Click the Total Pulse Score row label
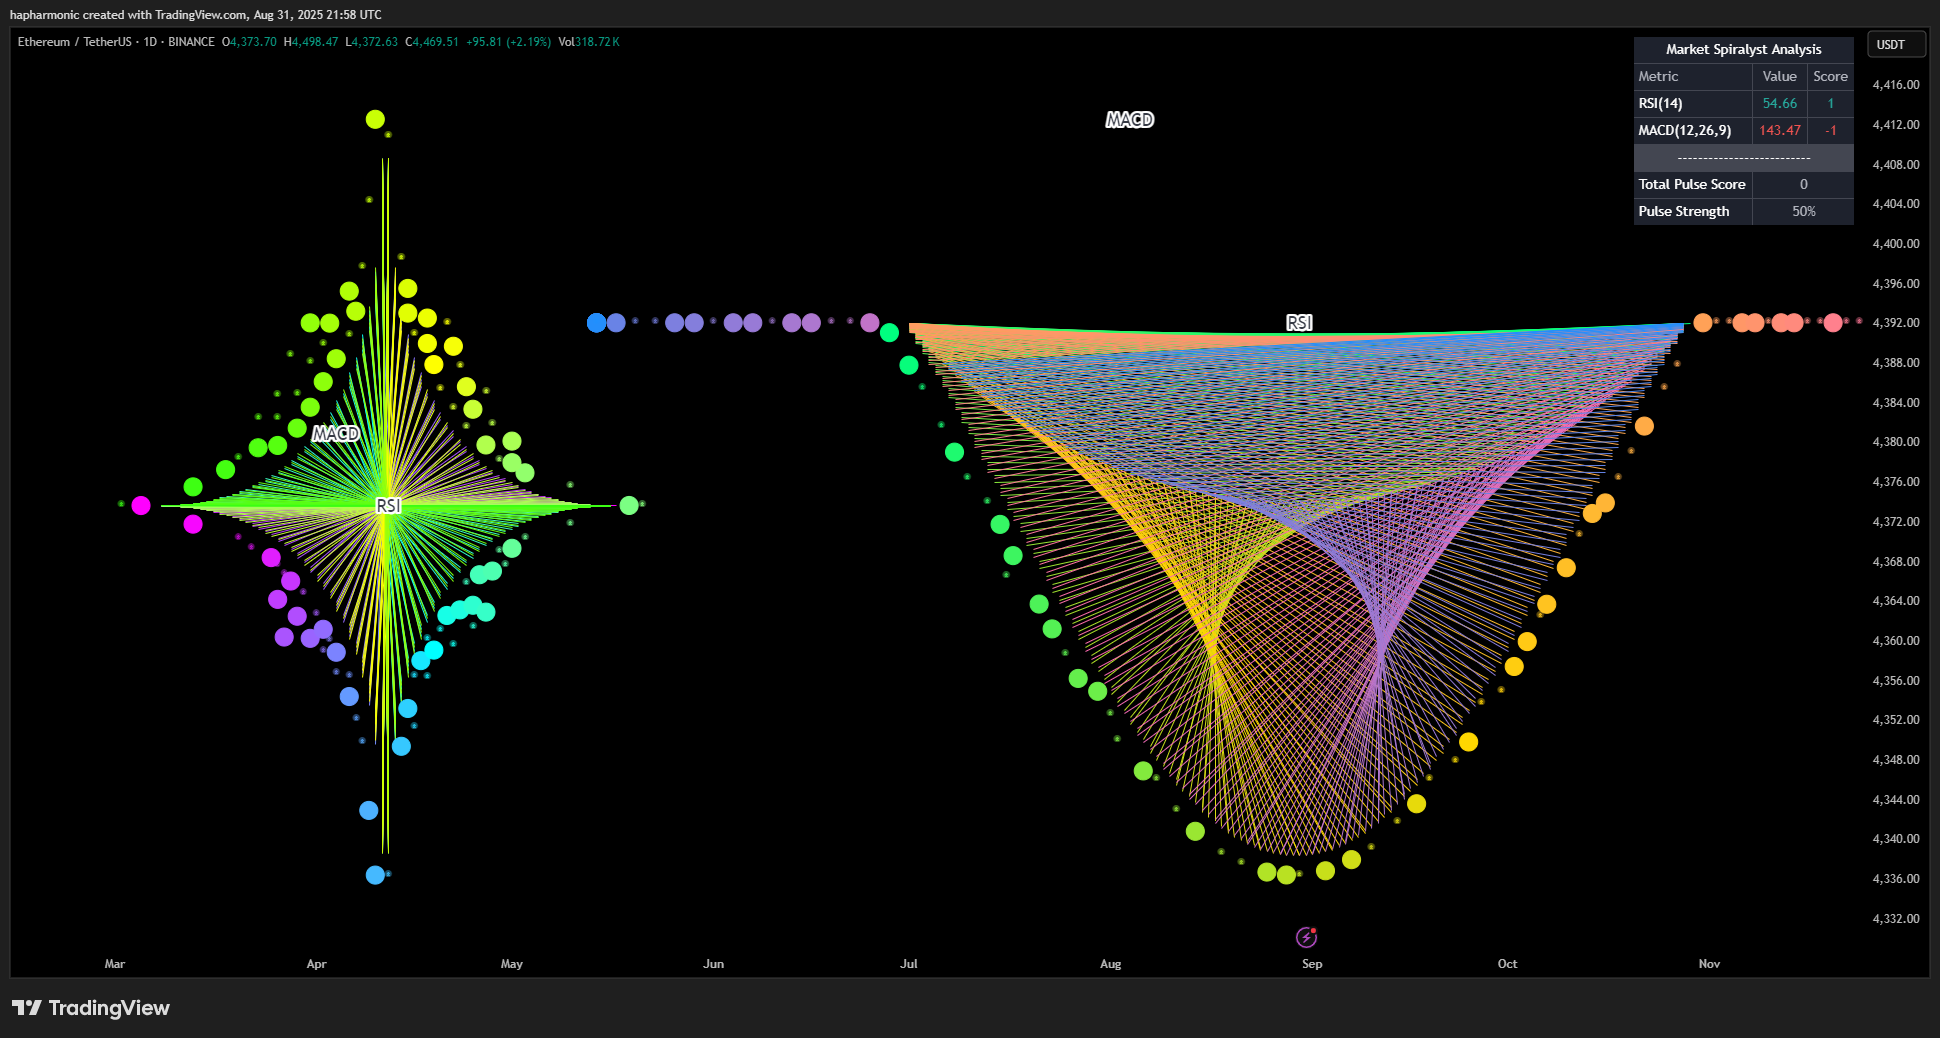Viewport: 1940px width, 1038px height. pos(1692,184)
